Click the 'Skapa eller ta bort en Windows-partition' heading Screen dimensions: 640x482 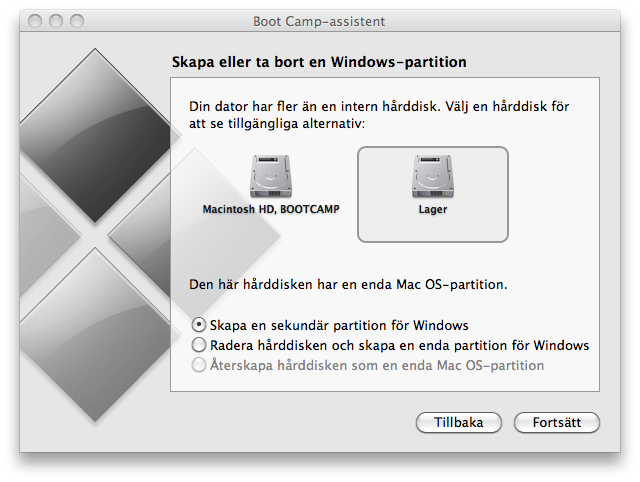(x=319, y=62)
